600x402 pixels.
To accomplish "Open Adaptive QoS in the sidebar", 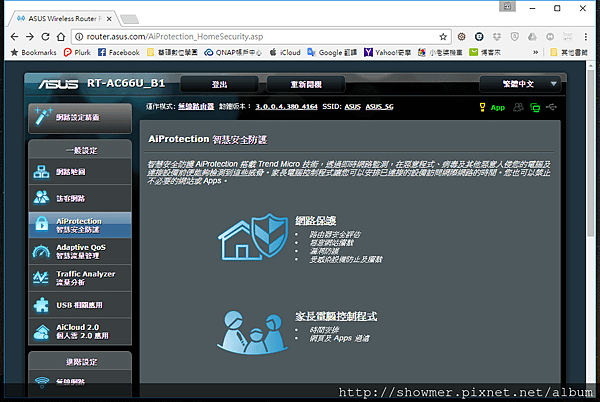I will (x=80, y=251).
